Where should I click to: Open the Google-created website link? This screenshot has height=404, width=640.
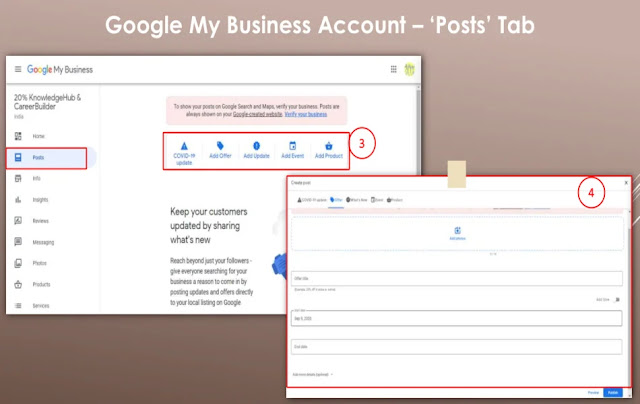click(x=258, y=114)
